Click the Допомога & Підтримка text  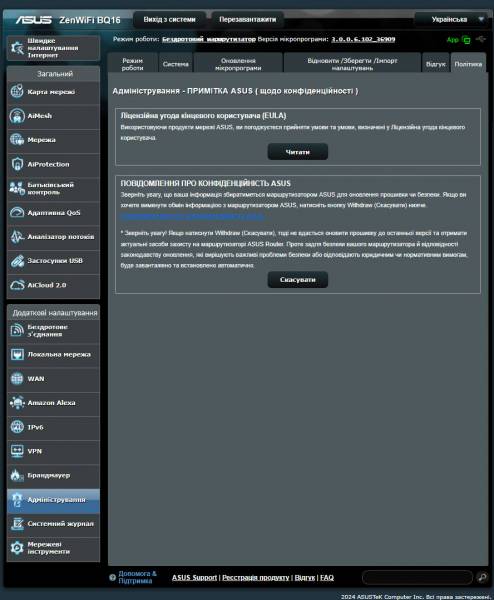click(x=137, y=577)
